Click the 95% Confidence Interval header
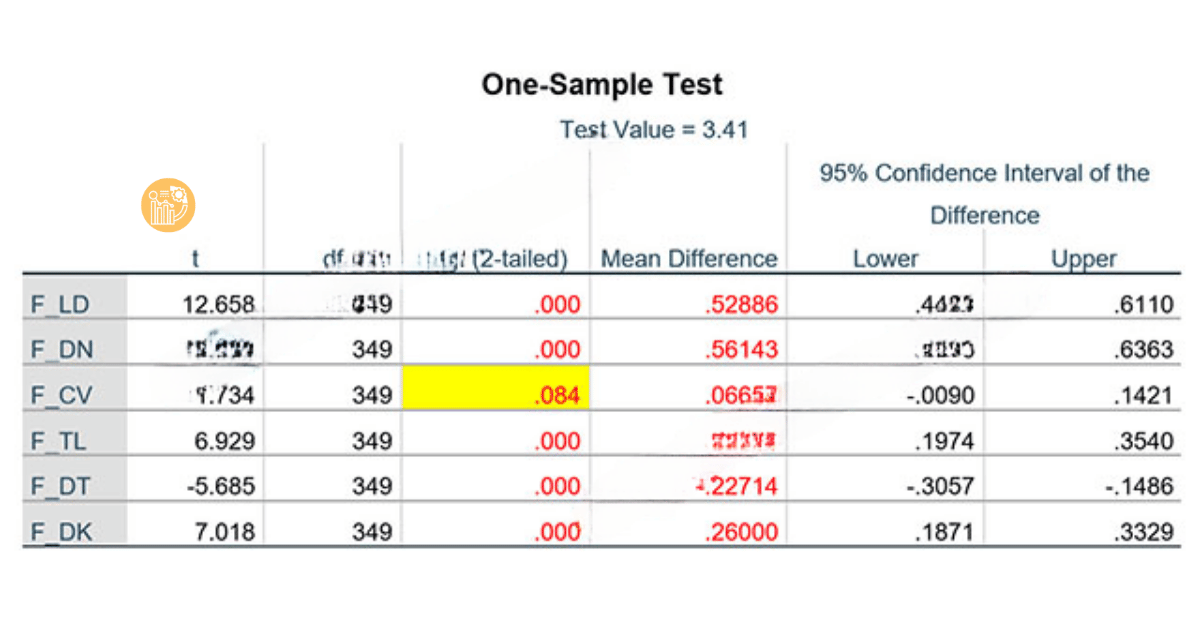The image size is (1200, 630). [x=985, y=193]
